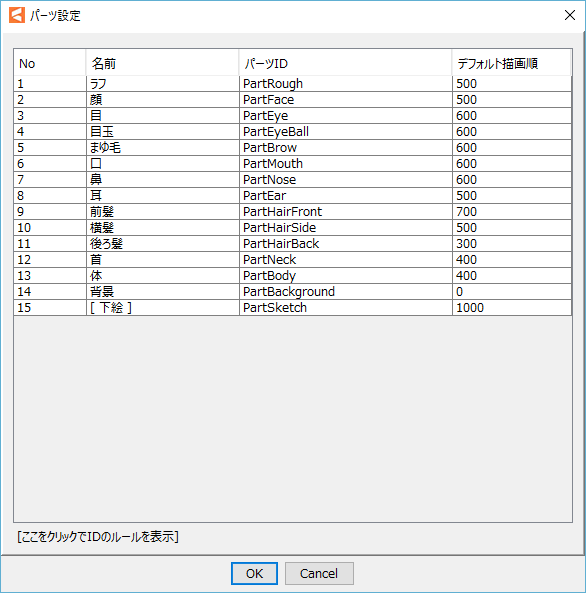
Task: Select draw order 0 for PartBackground
Action: coord(512,292)
